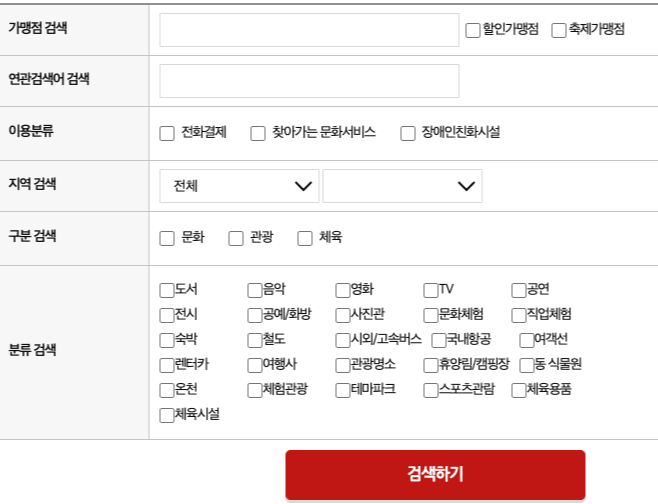The height and width of the screenshot is (504, 658).
Task: Check the 숙박 checkbox
Action: (x=167, y=340)
